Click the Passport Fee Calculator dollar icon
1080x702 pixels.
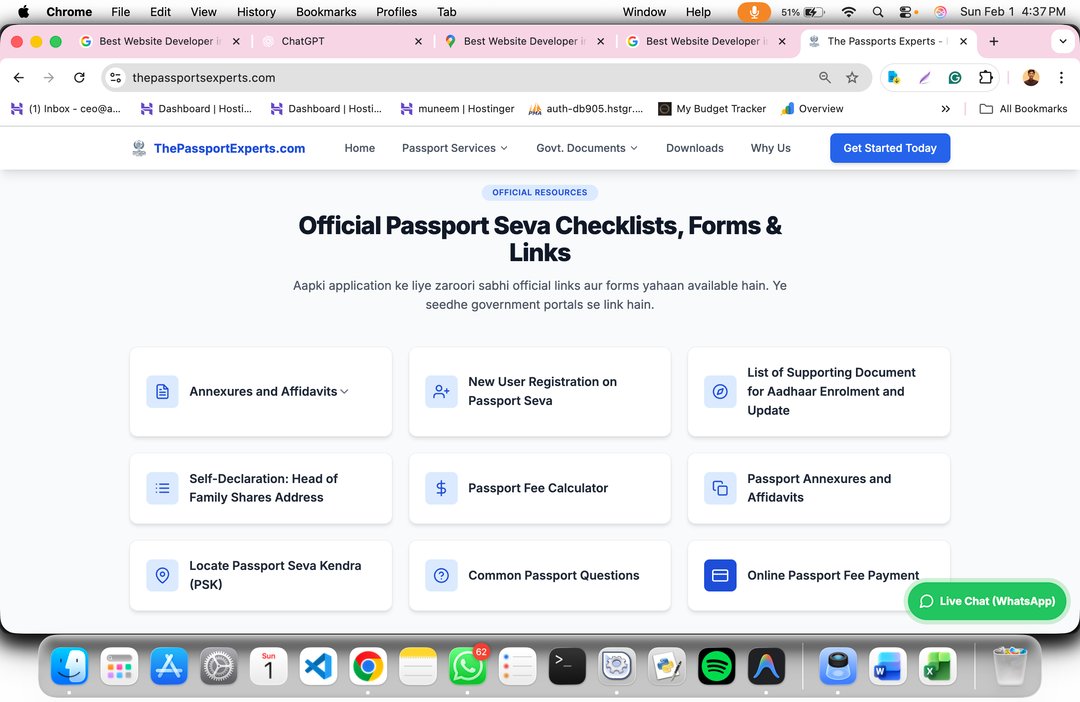pyautogui.click(x=441, y=488)
